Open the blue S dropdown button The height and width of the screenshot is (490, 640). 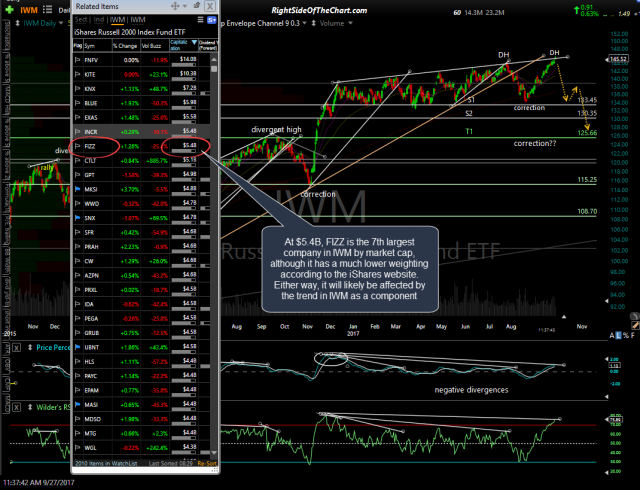(x=212, y=20)
